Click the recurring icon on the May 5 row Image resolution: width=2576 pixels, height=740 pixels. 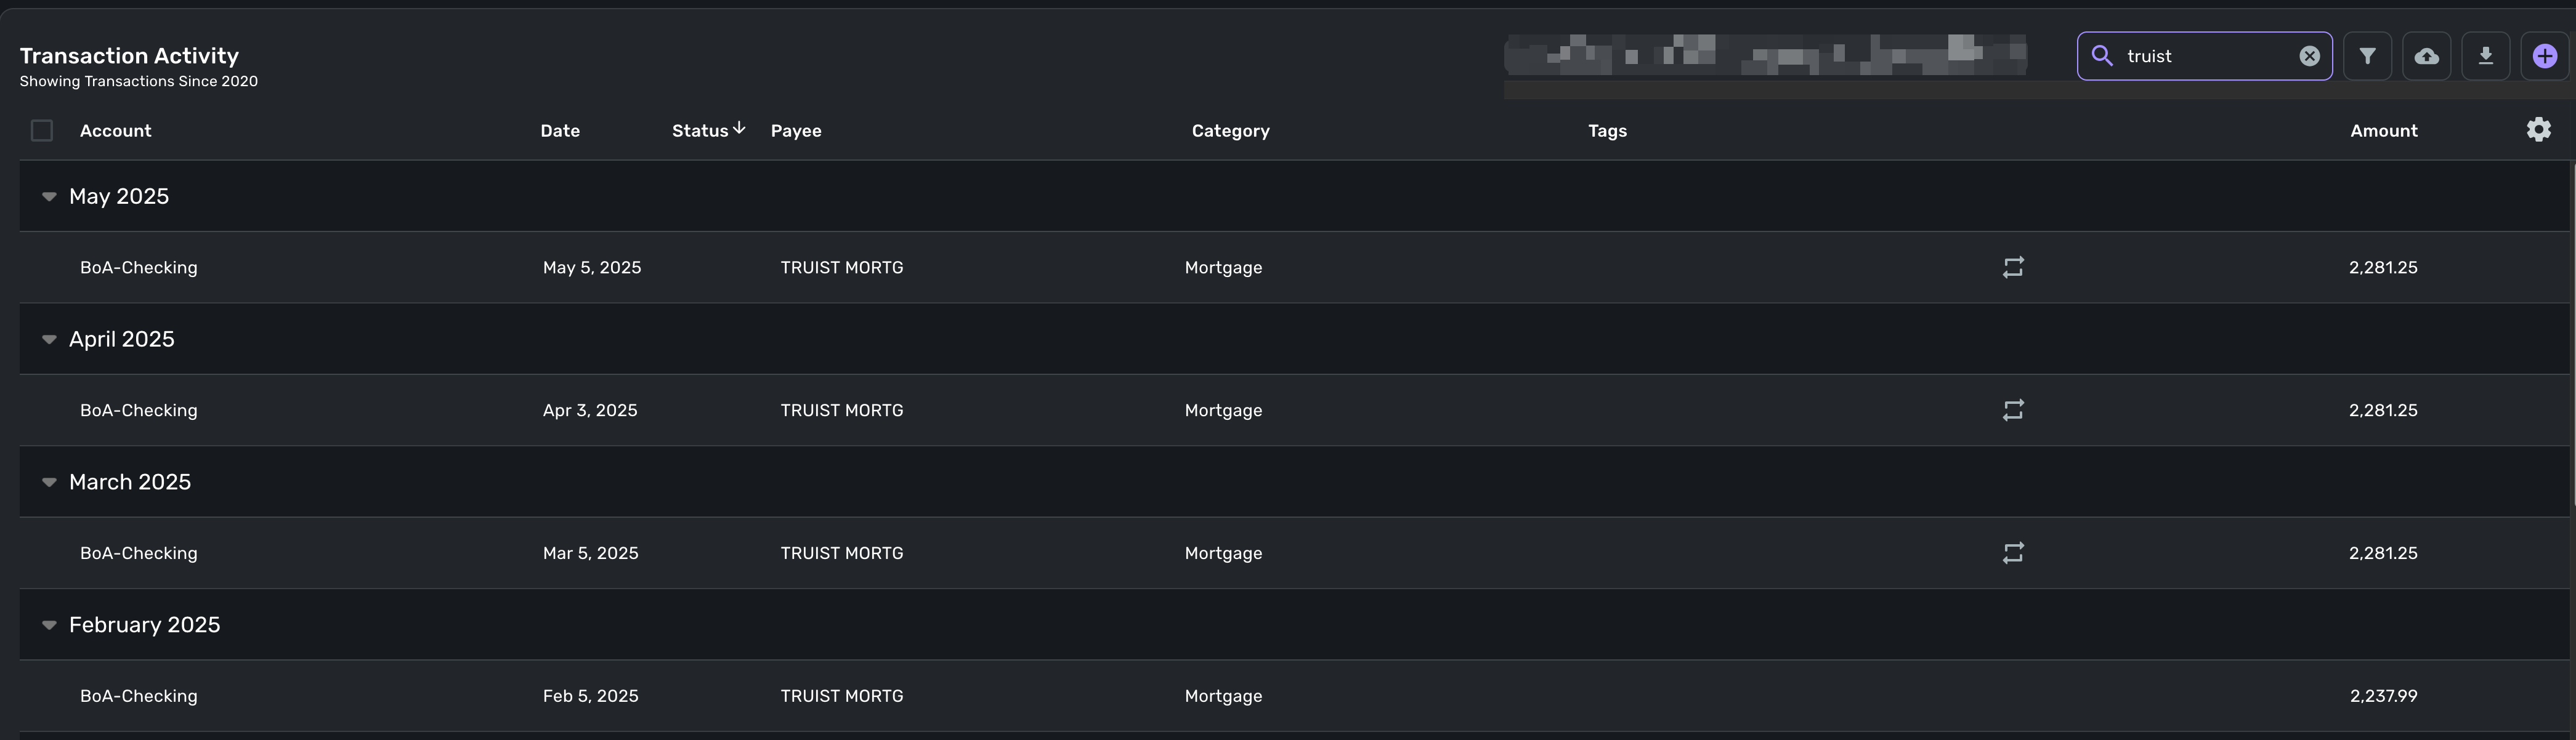[2013, 267]
